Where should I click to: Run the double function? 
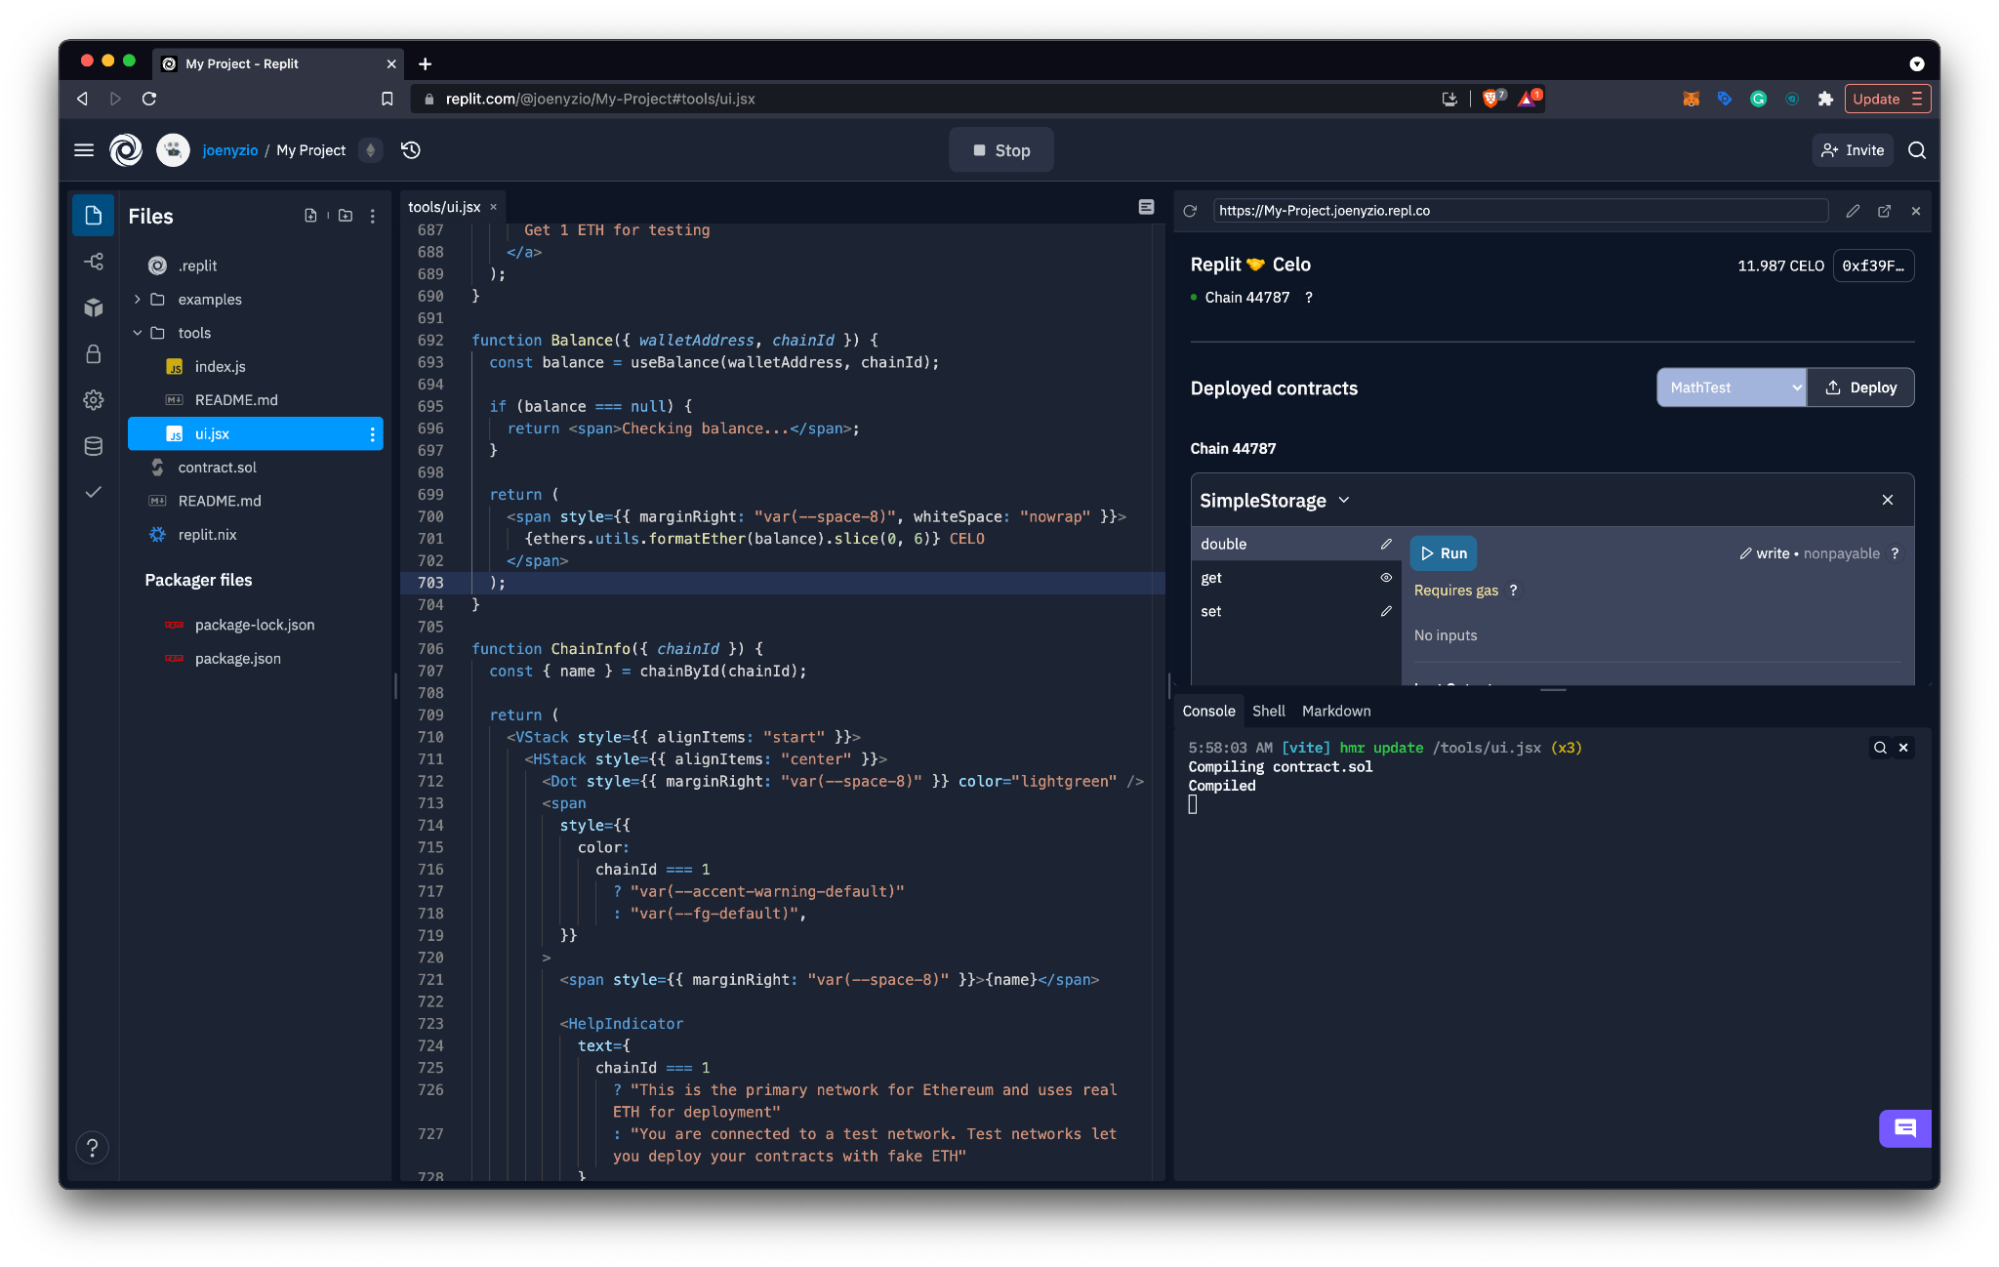coord(1443,552)
